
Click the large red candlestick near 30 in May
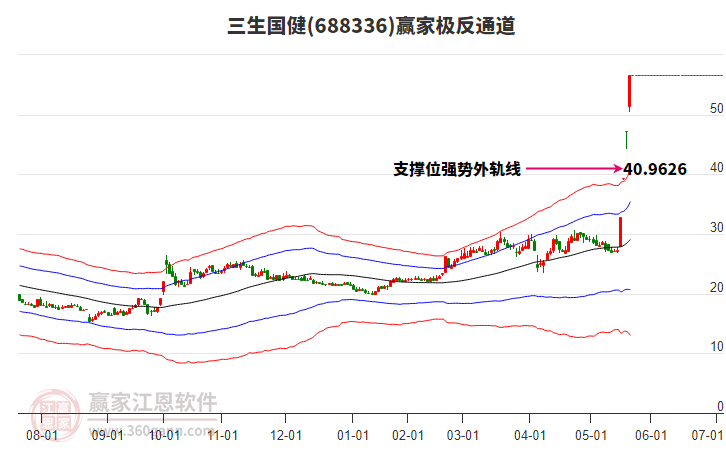click(x=620, y=232)
